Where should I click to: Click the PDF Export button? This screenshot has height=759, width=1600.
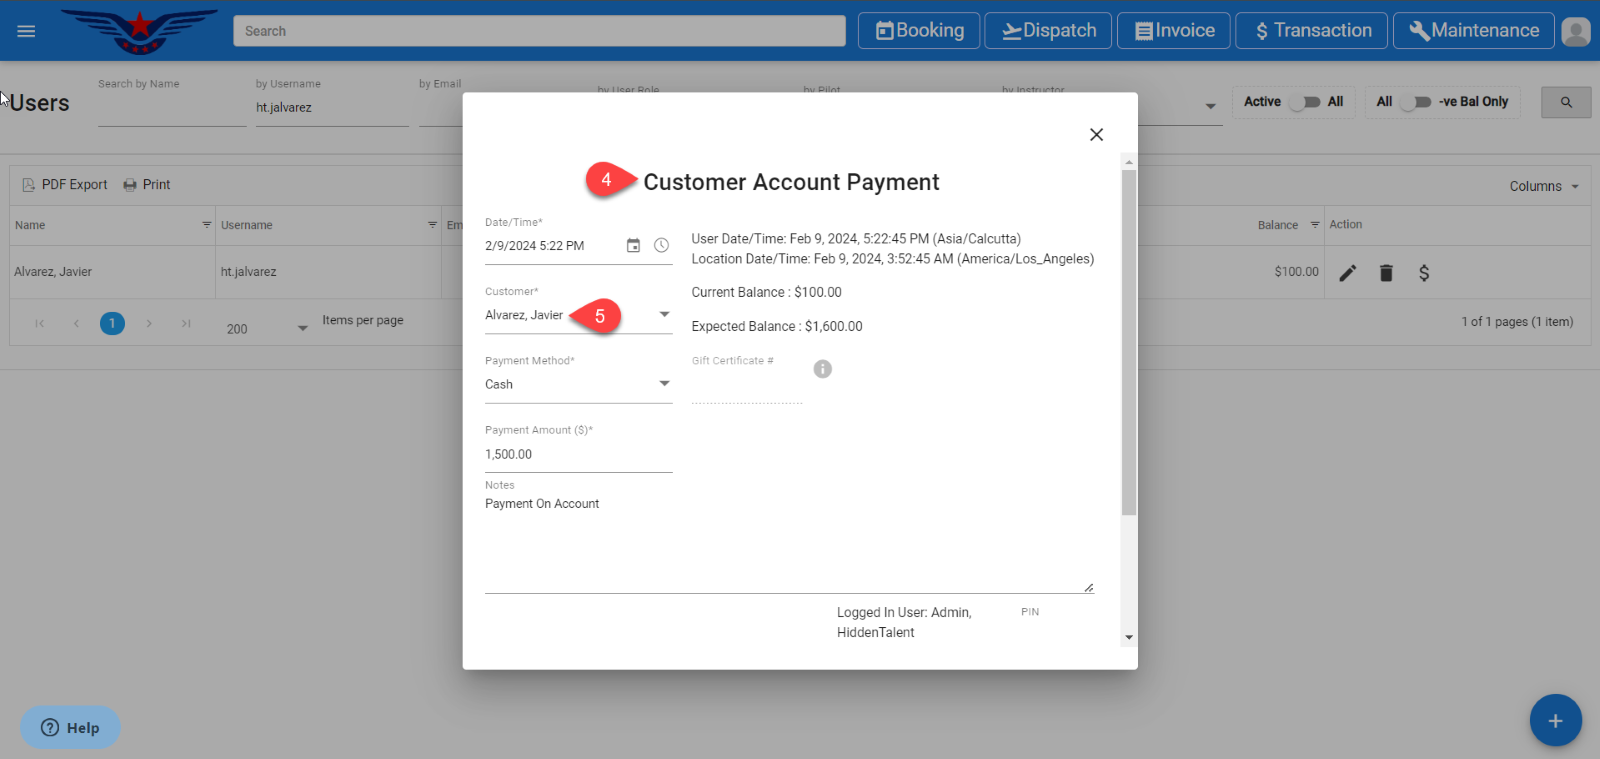(65, 185)
